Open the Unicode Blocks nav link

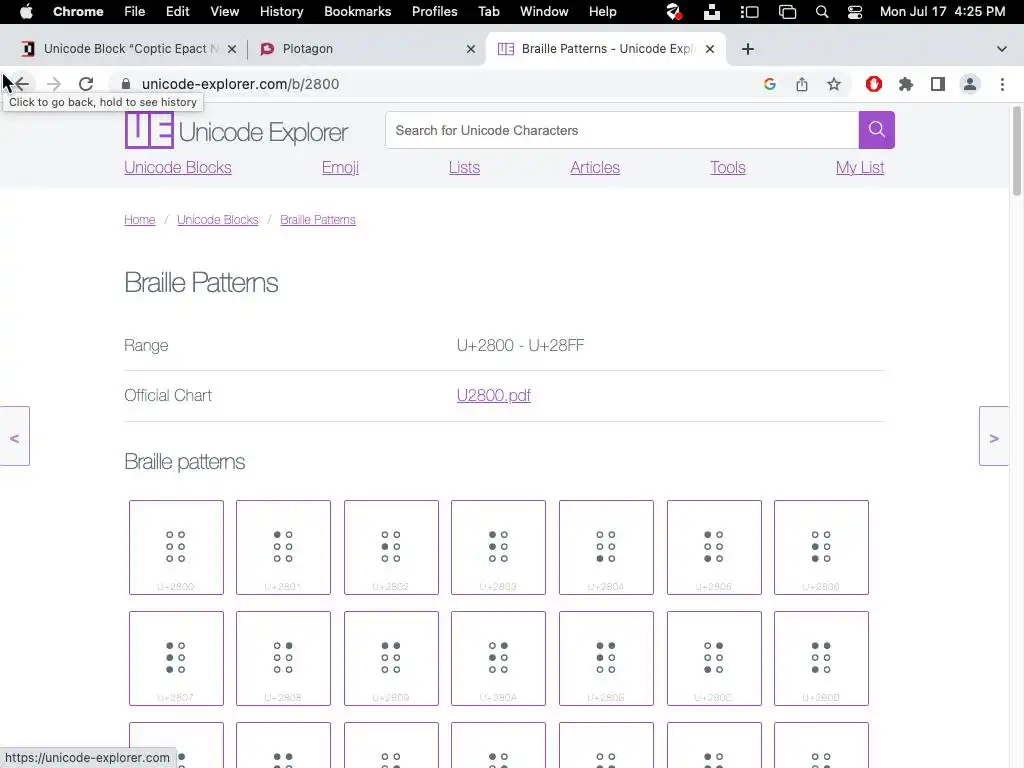click(x=178, y=167)
